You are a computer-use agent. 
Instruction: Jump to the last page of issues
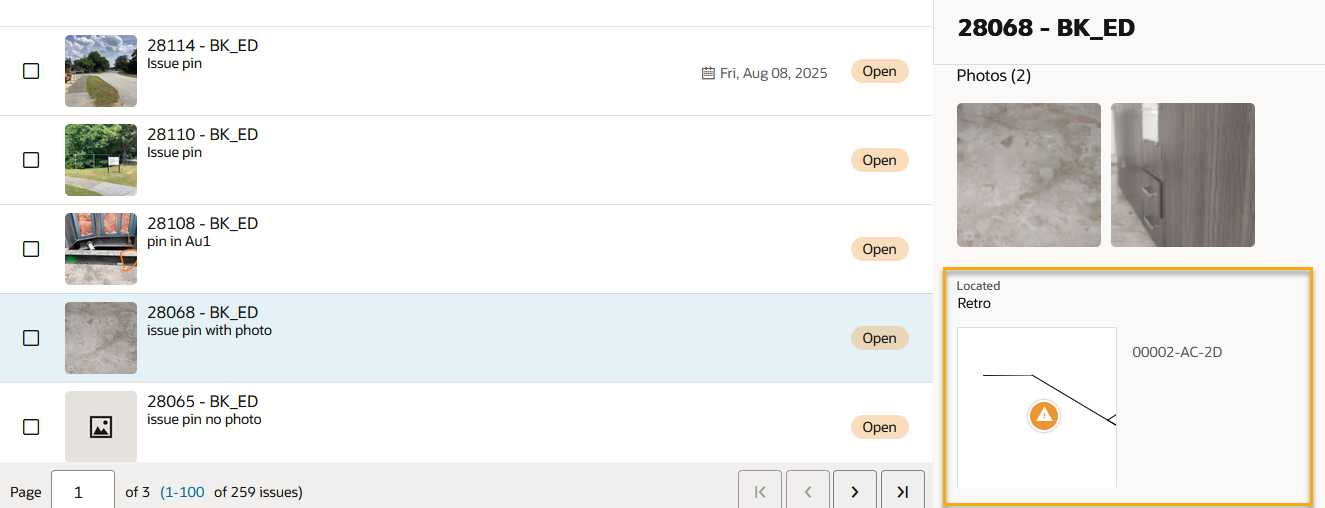(903, 491)
